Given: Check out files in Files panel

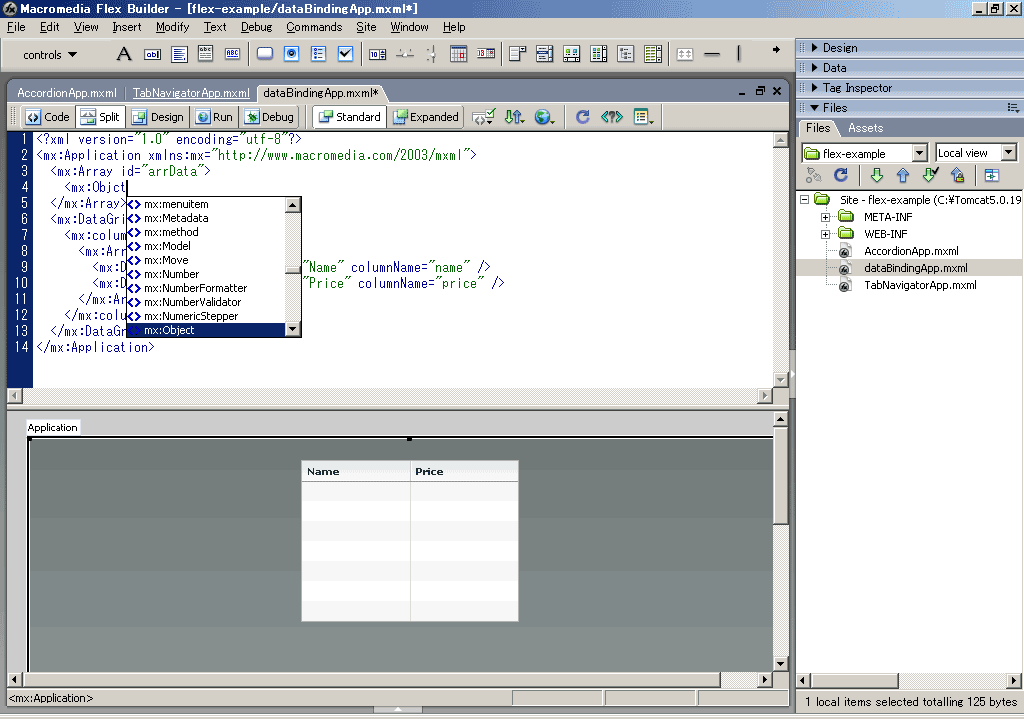Looking at the screenshot, I should pyautogui.click(x=931, y=175).
